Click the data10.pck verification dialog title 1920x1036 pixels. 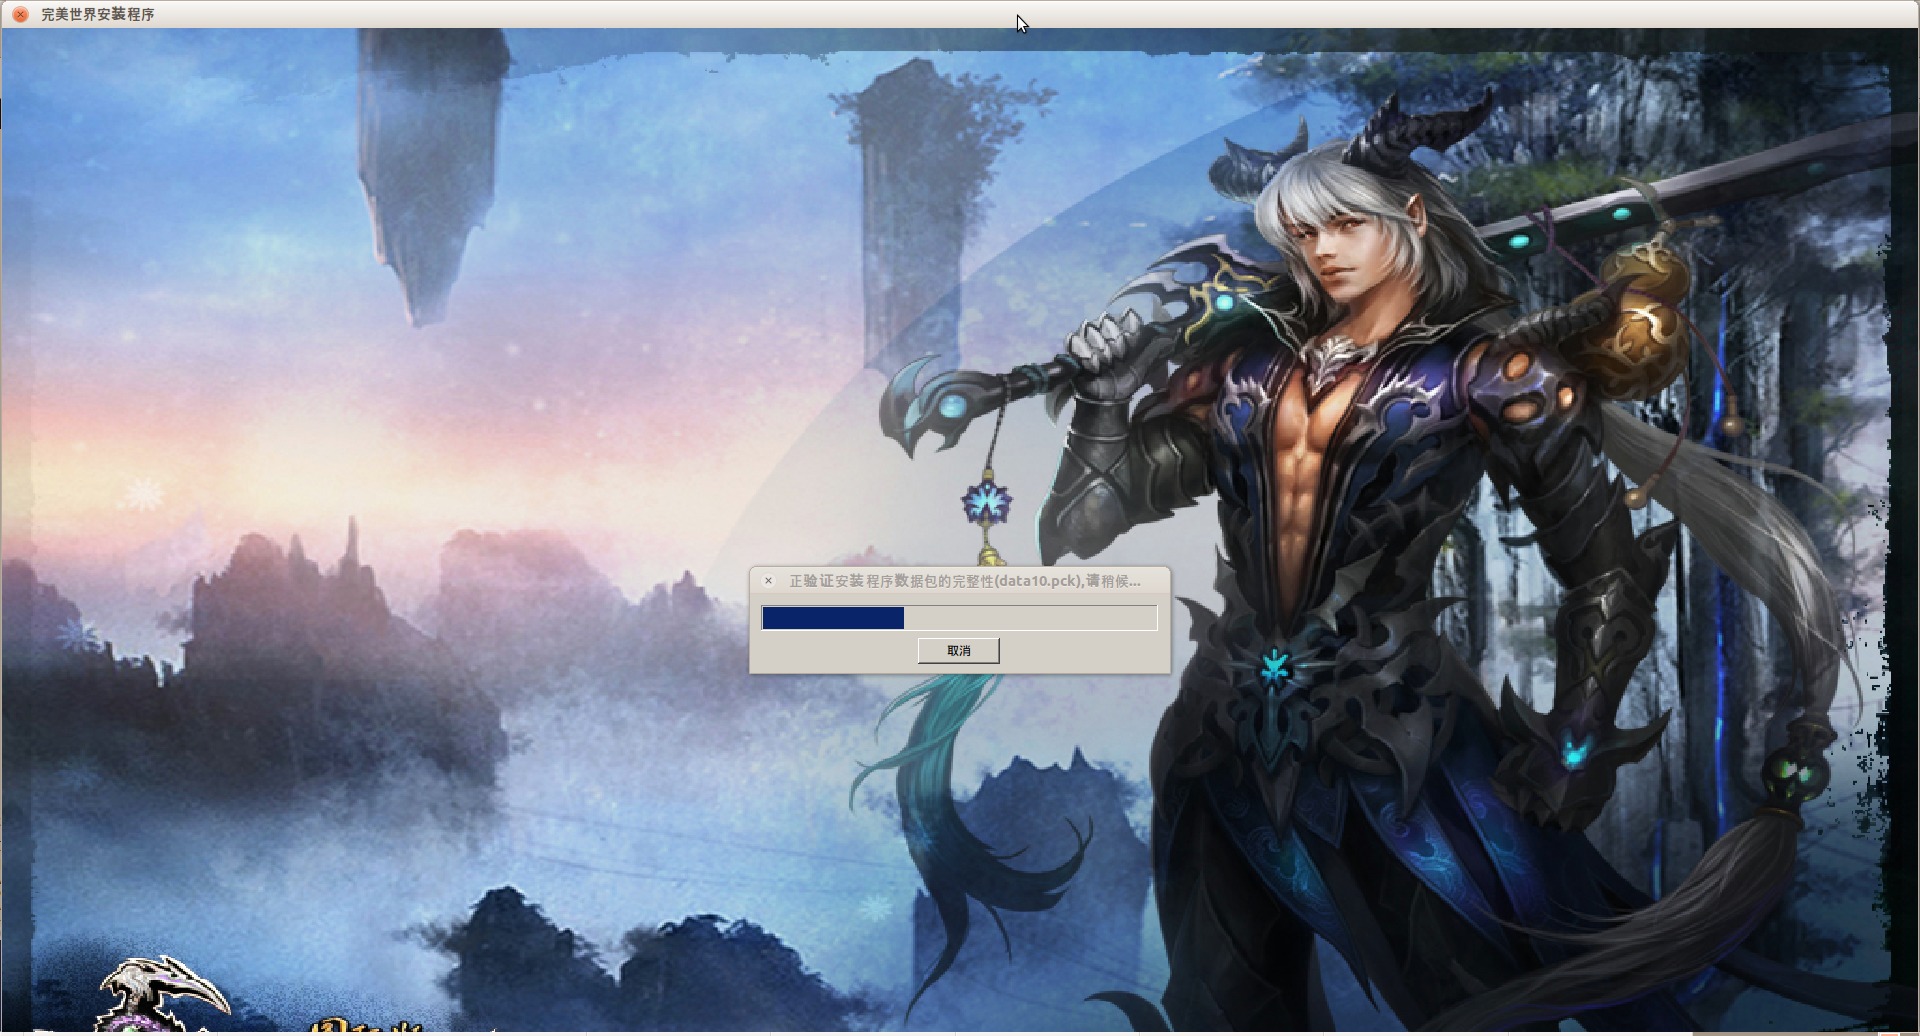(x=964, y=581)
